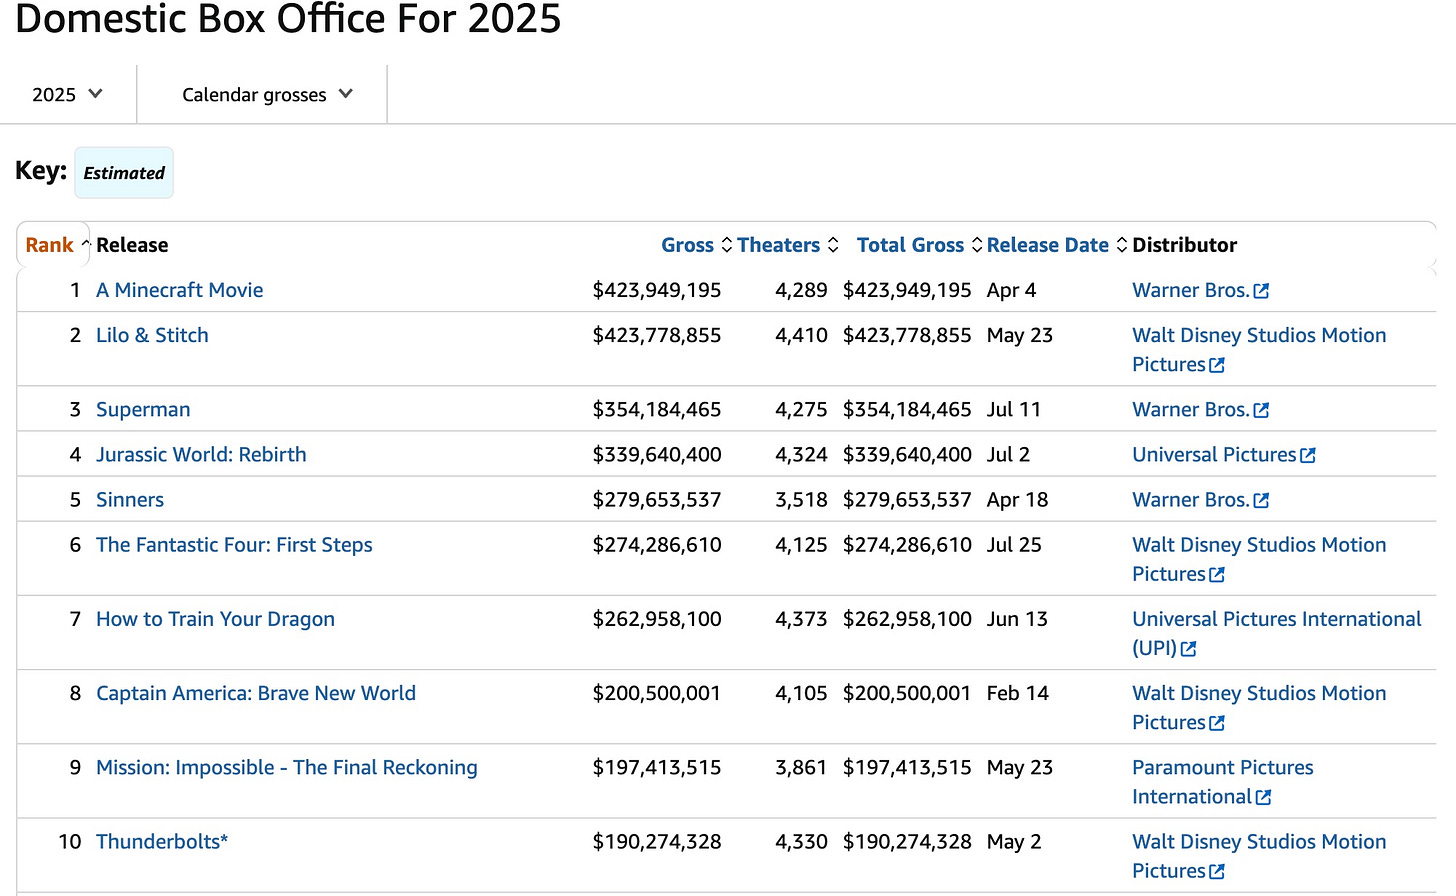Screen dimensions: 1456x896
Task: Open Paramount Pictures International link
Action: coord(1223,782)
